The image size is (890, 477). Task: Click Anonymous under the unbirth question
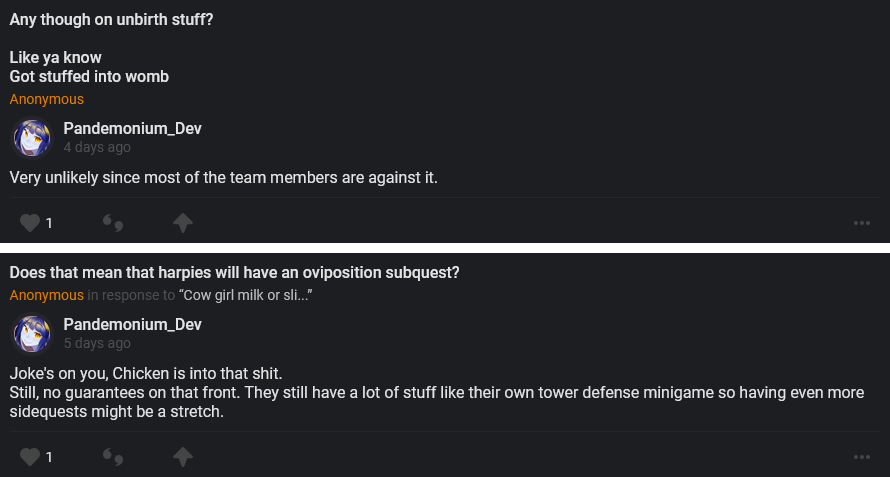point(47,99)
